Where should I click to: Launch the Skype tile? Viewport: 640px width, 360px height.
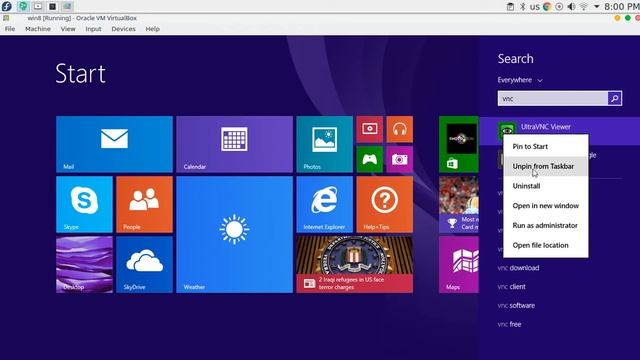click(84, 204)
